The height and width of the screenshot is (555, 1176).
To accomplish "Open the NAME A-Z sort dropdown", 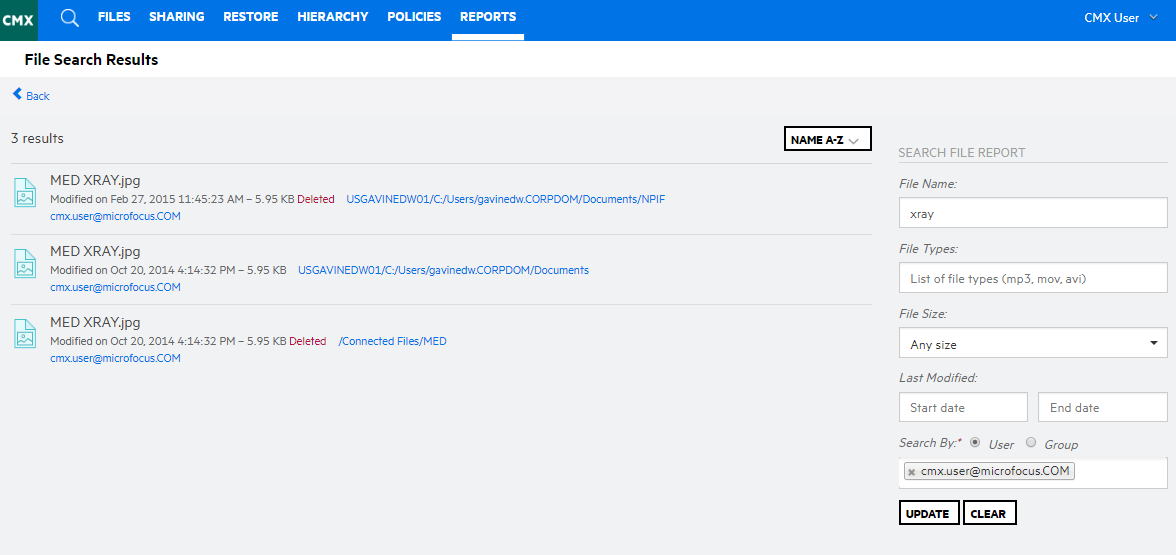I will (828, 139).
